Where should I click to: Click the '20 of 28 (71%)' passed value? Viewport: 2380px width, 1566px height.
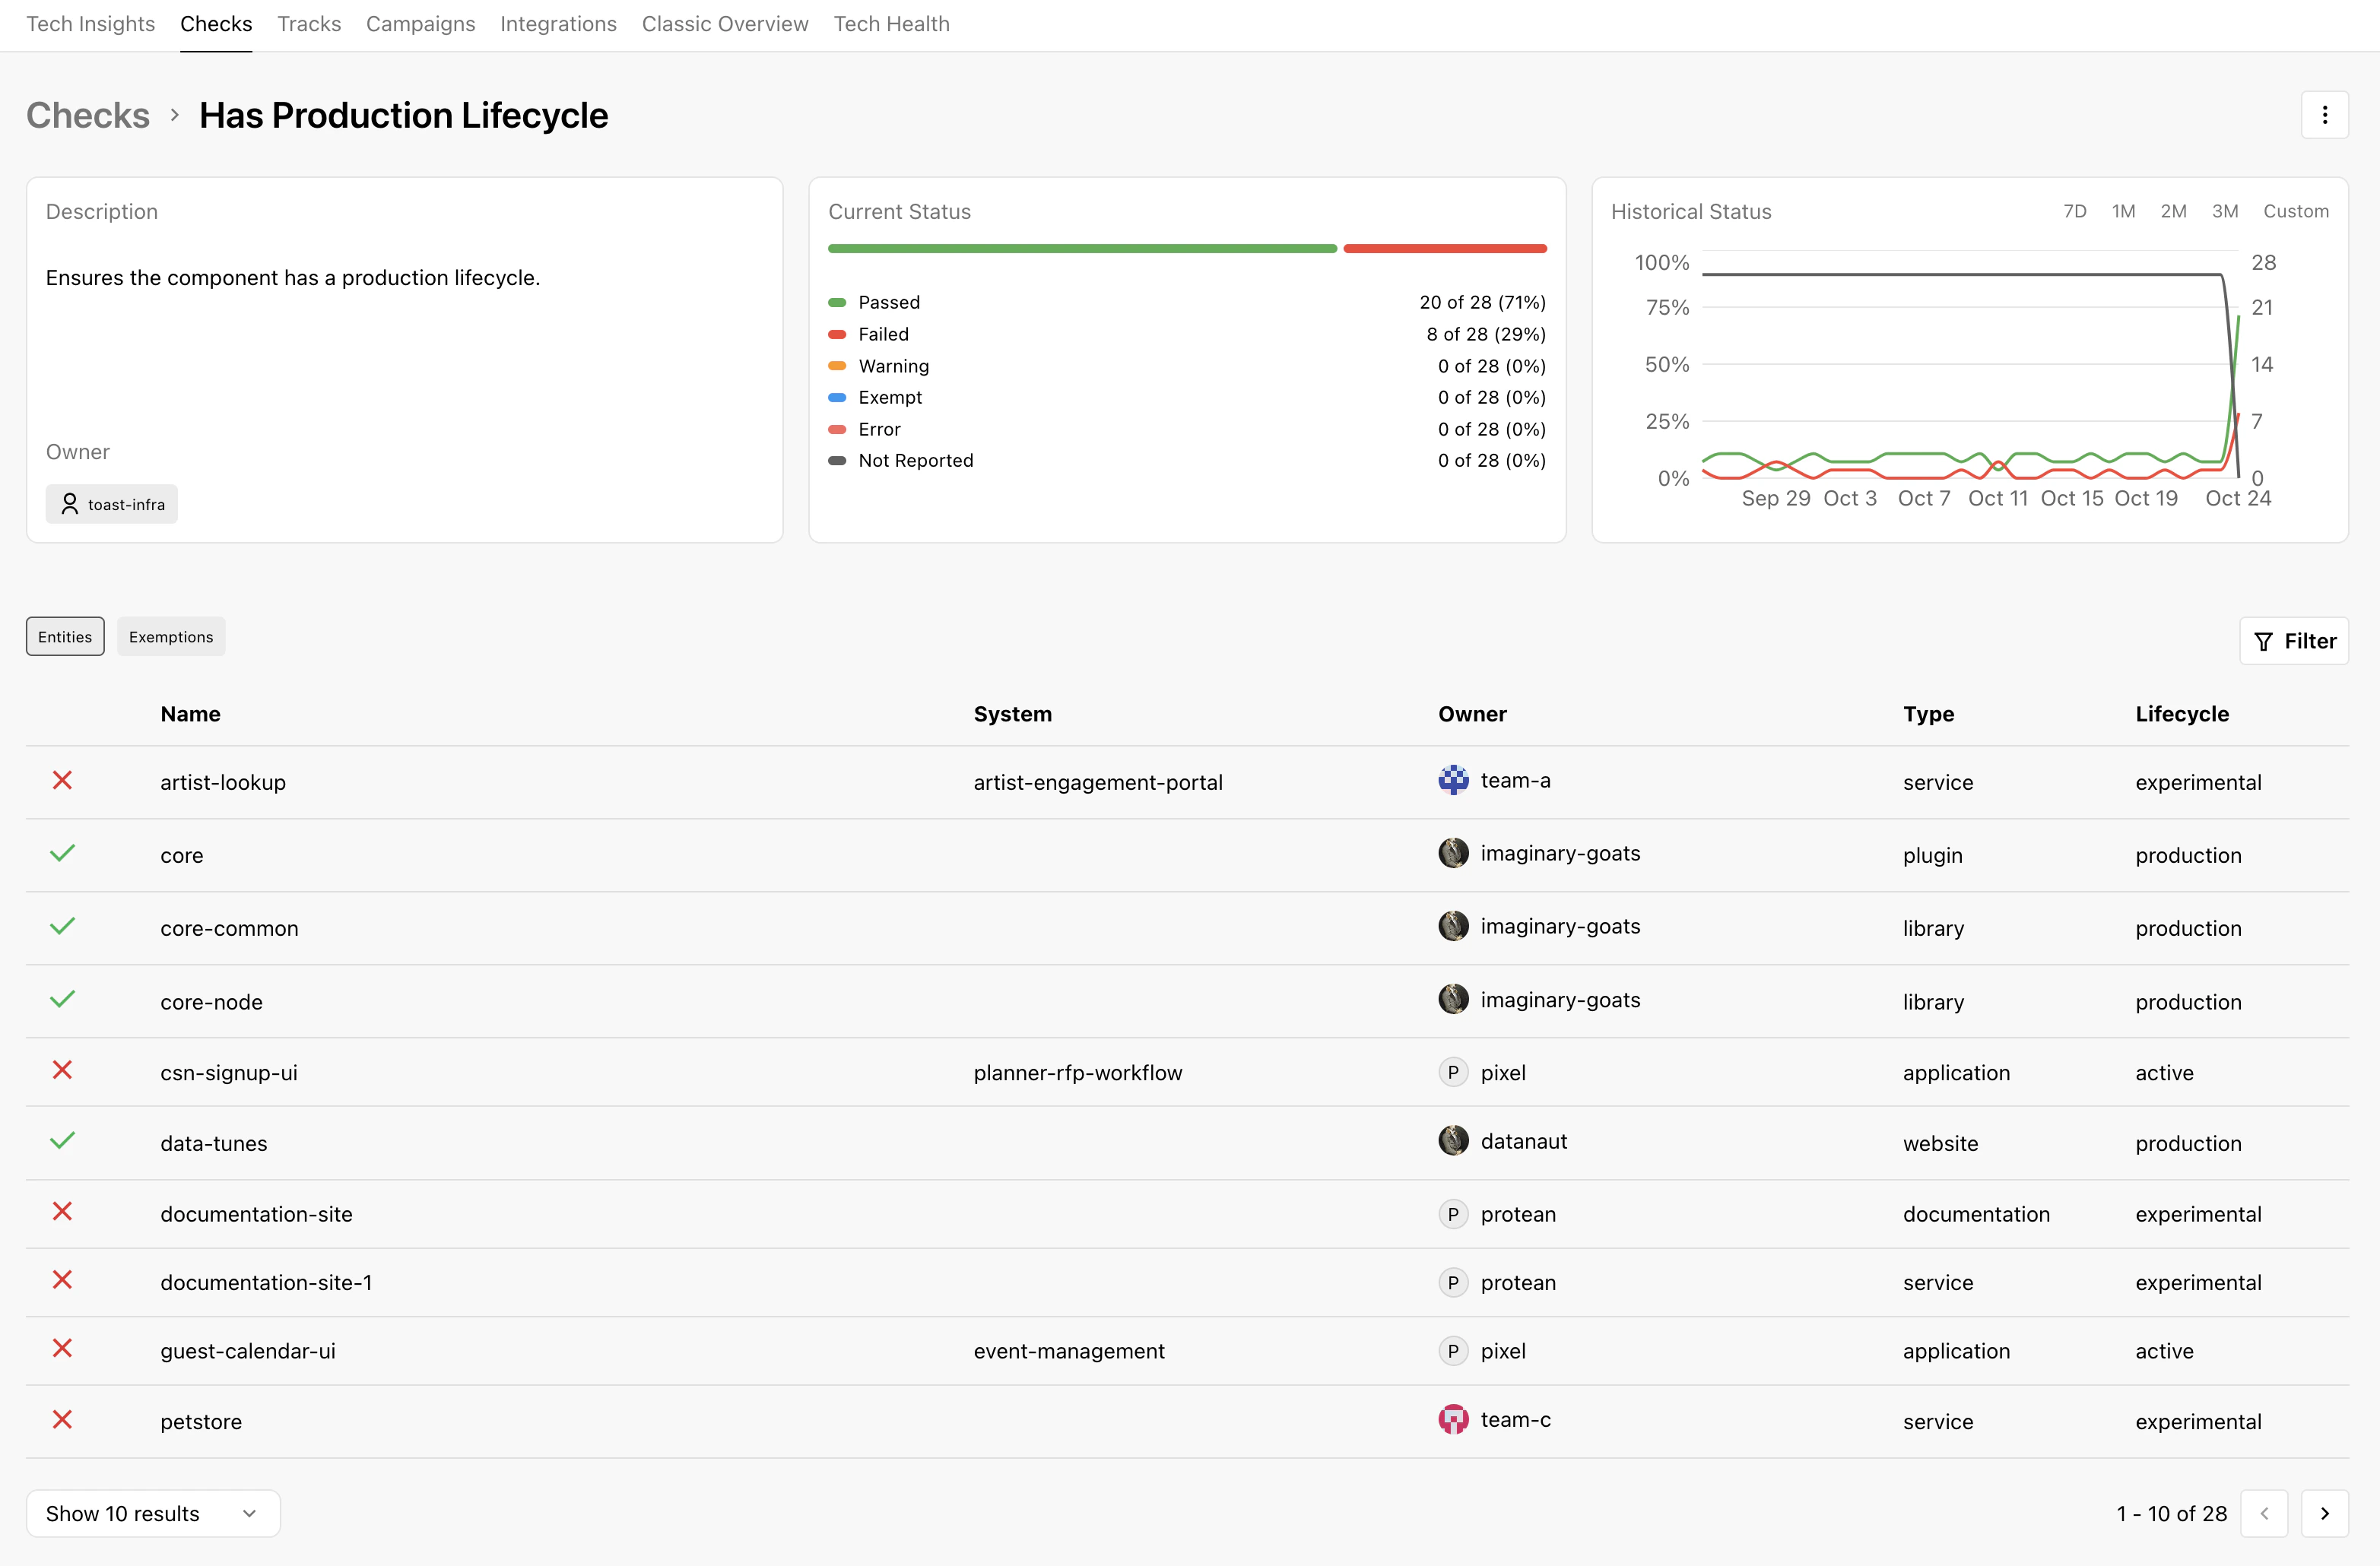coord(1482,302)
